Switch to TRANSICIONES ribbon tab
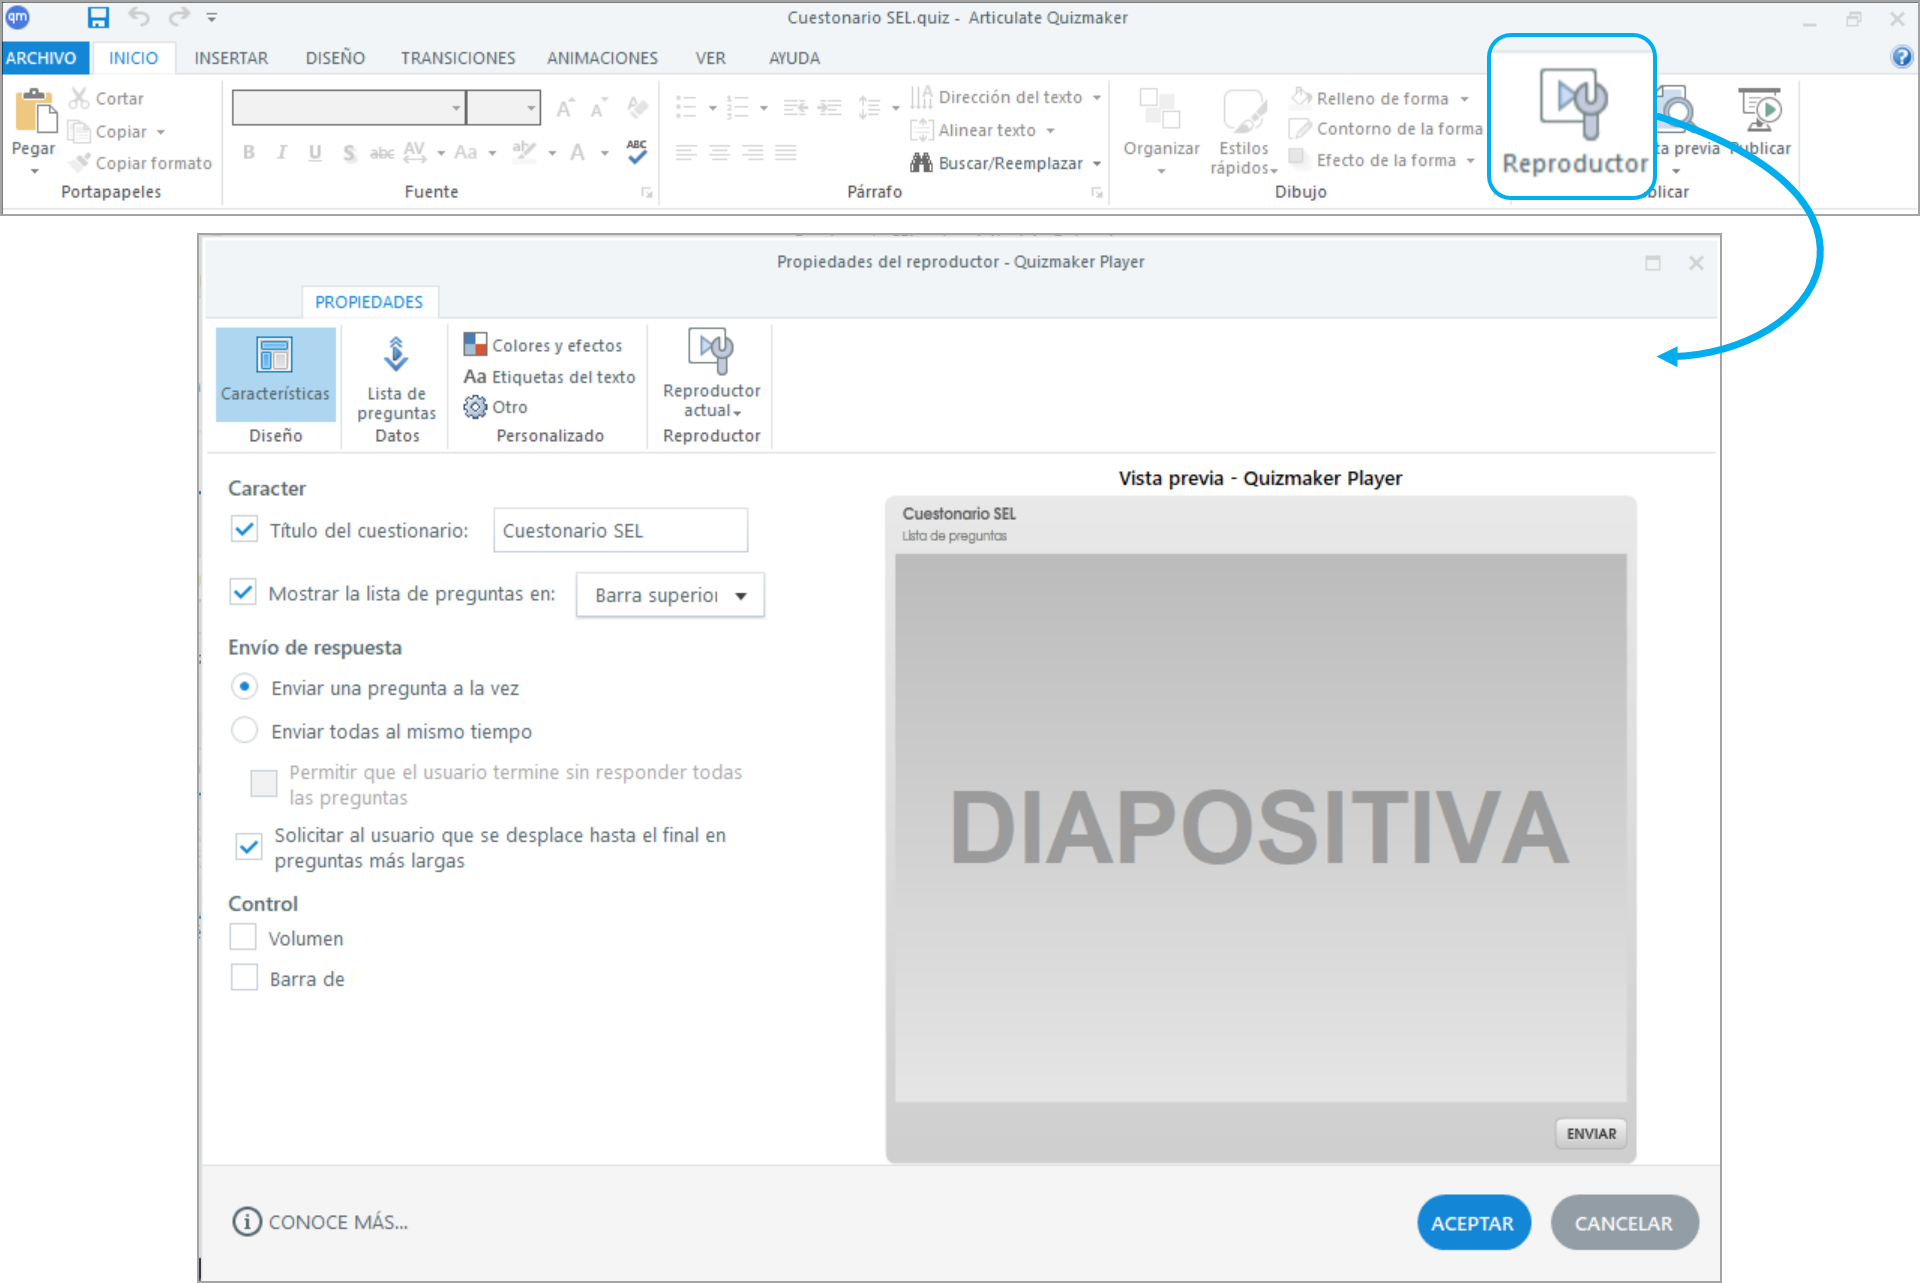The width and height of the screenshot is (1920, 1283). [x=458, y=58]
